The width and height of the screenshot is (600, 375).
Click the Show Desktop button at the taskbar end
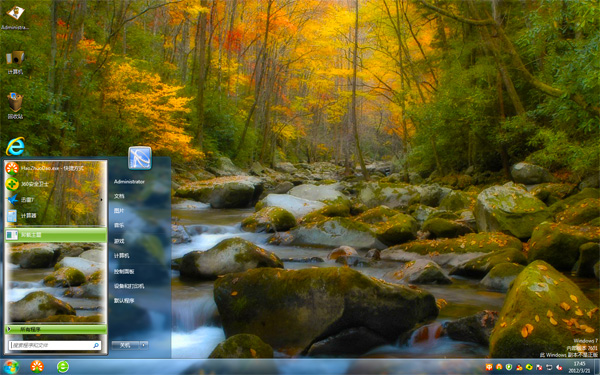pos(597,367)
